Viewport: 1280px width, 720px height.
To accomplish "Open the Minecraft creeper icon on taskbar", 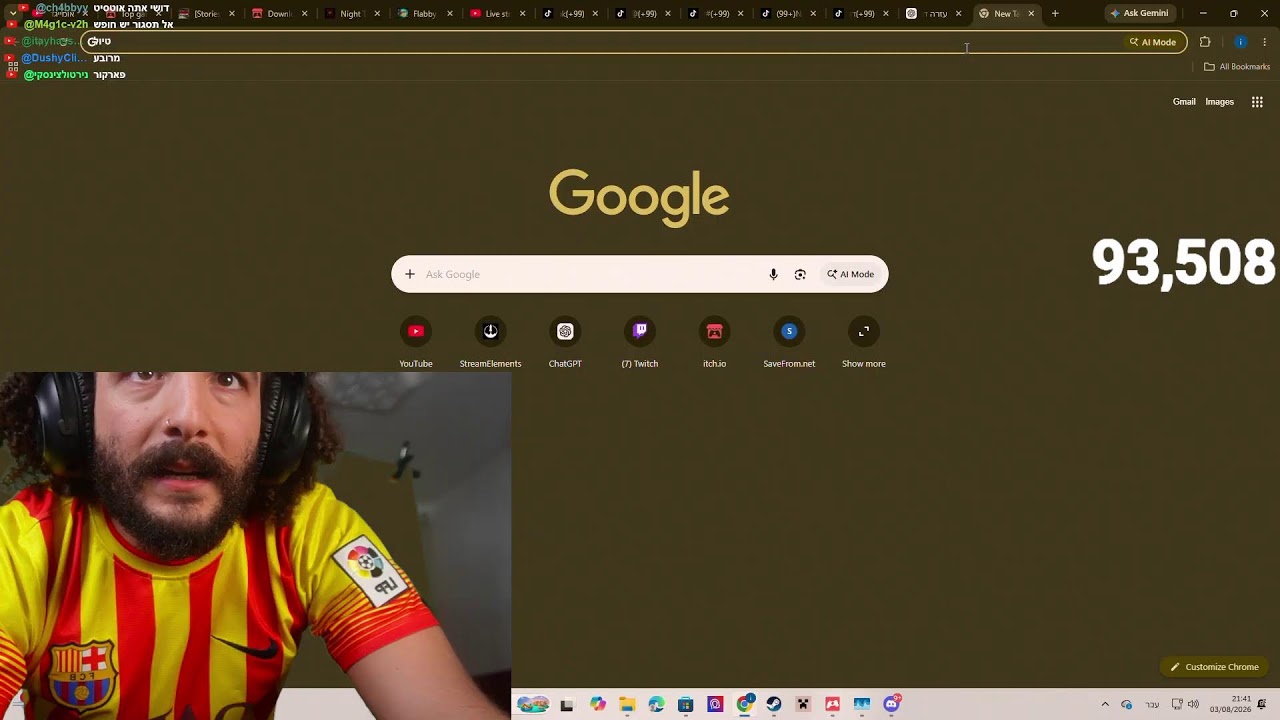I will point(803,704).
